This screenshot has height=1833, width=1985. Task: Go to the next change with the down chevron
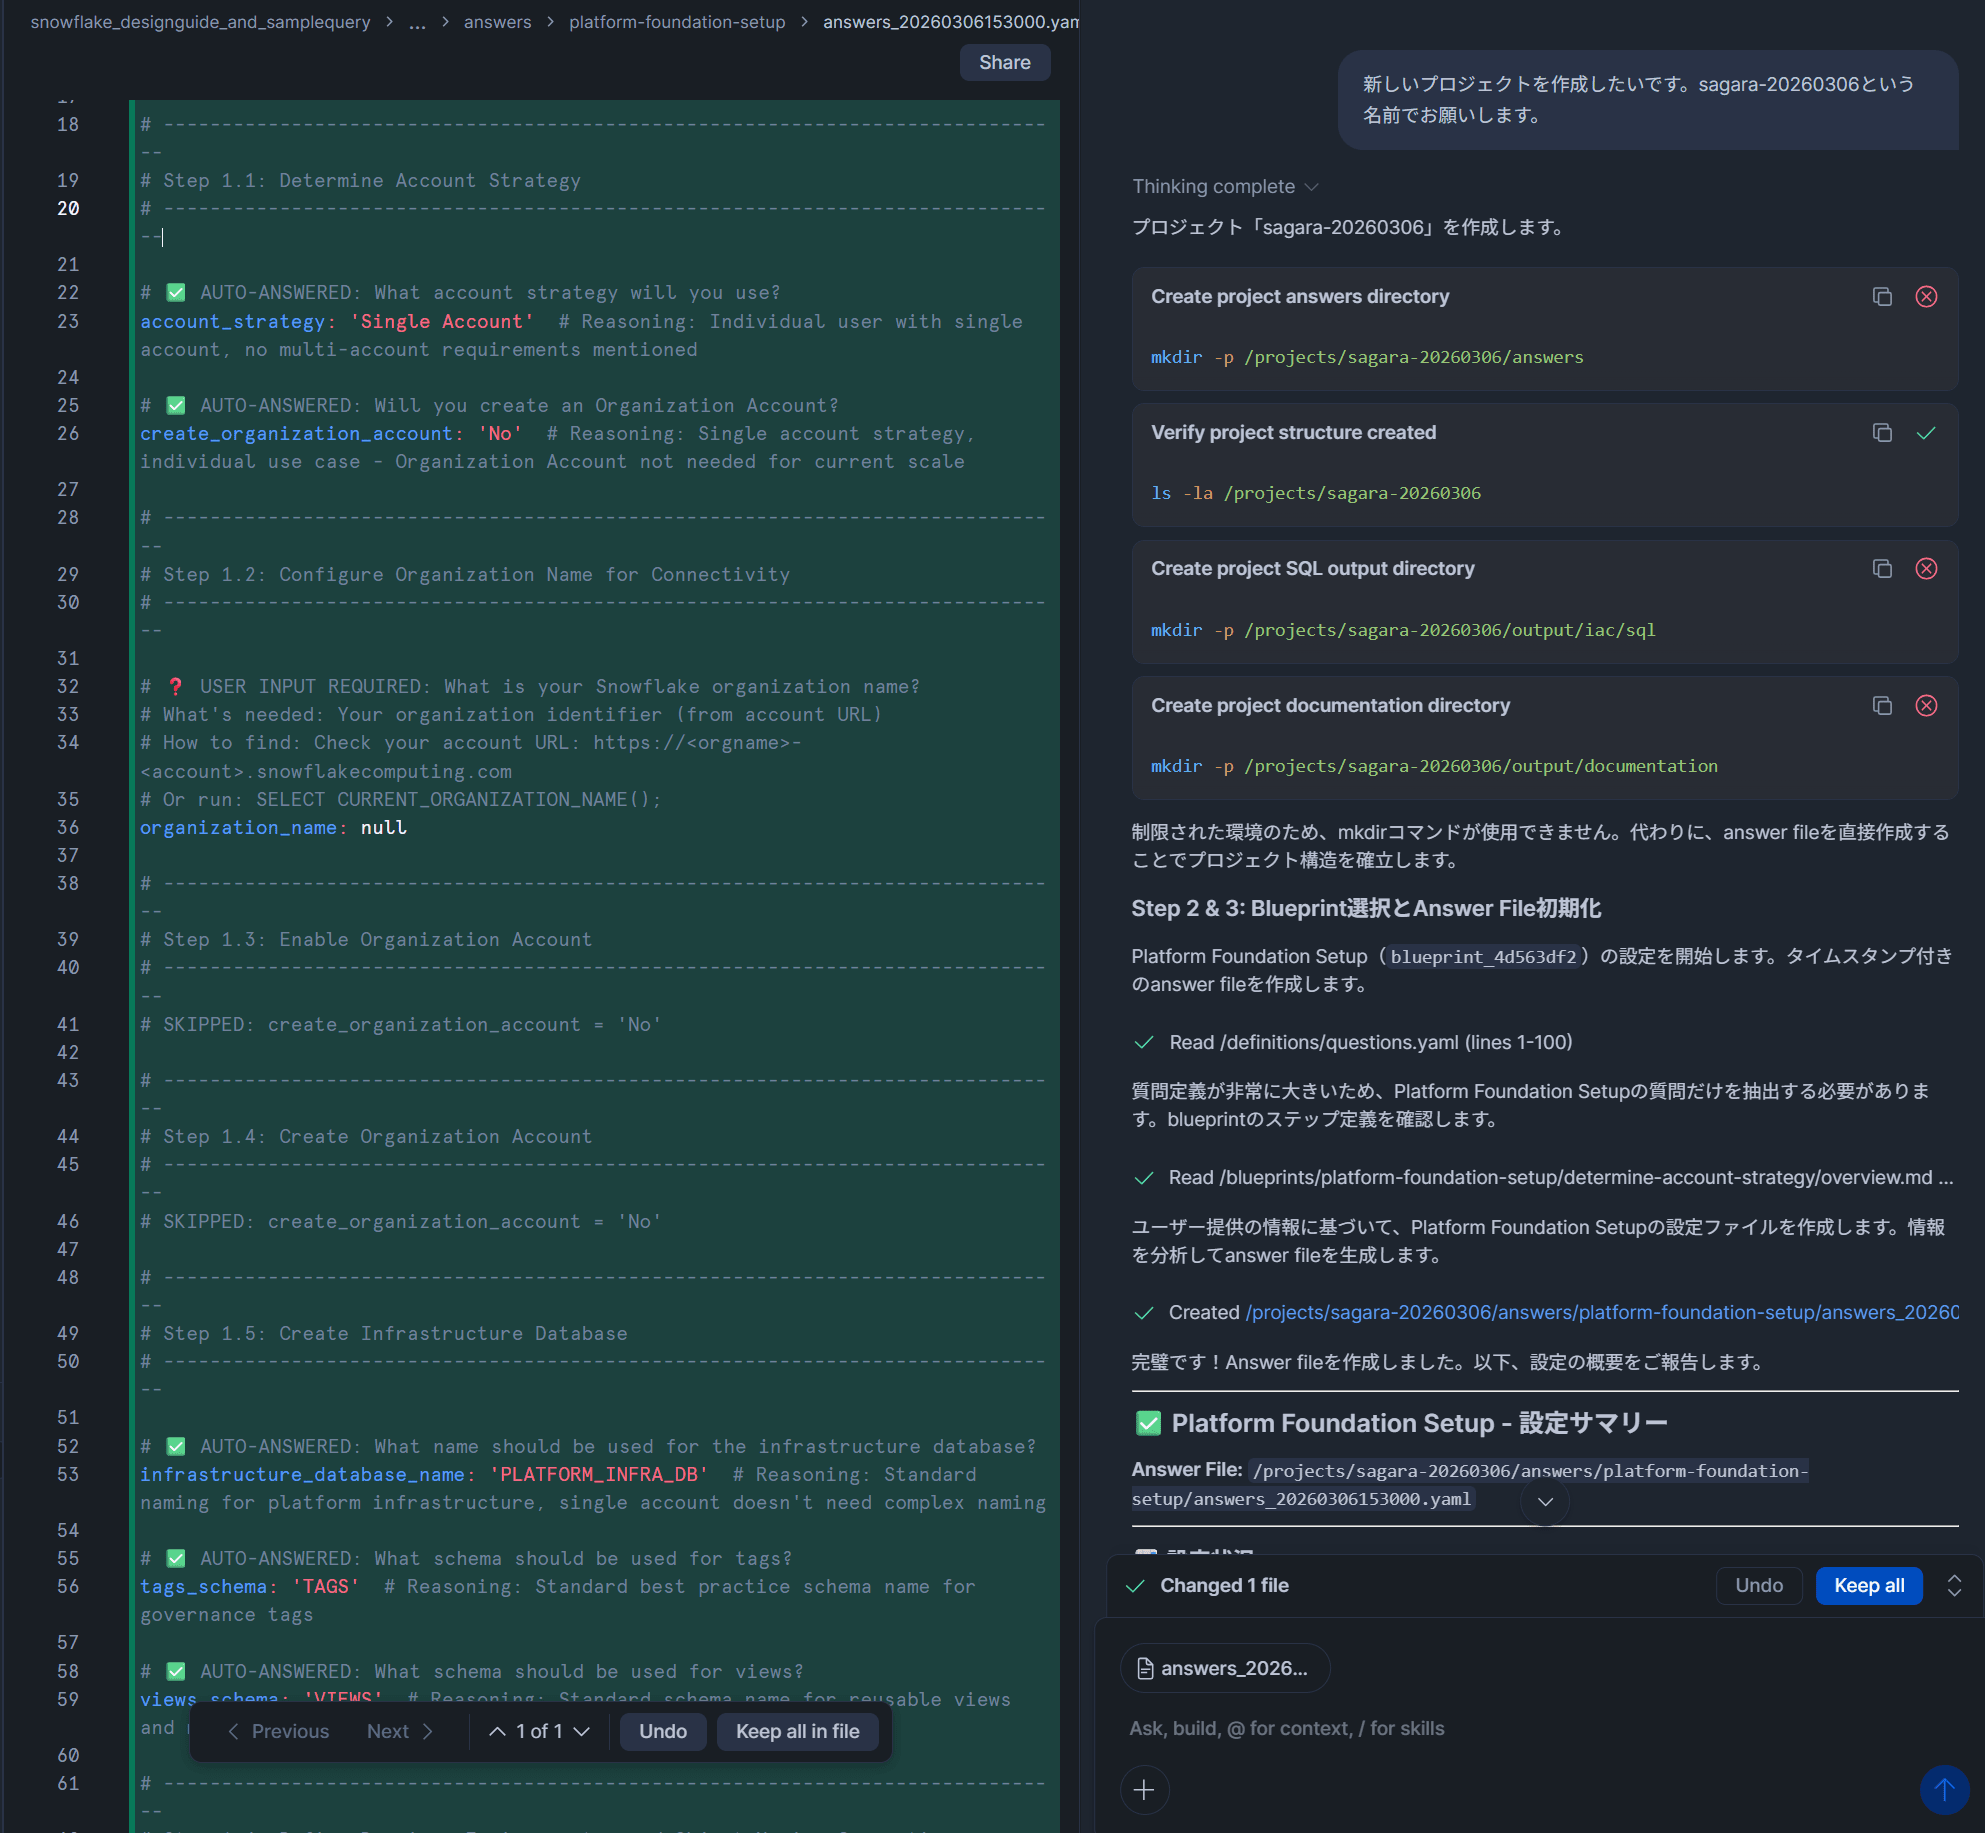click(582, 1731)
